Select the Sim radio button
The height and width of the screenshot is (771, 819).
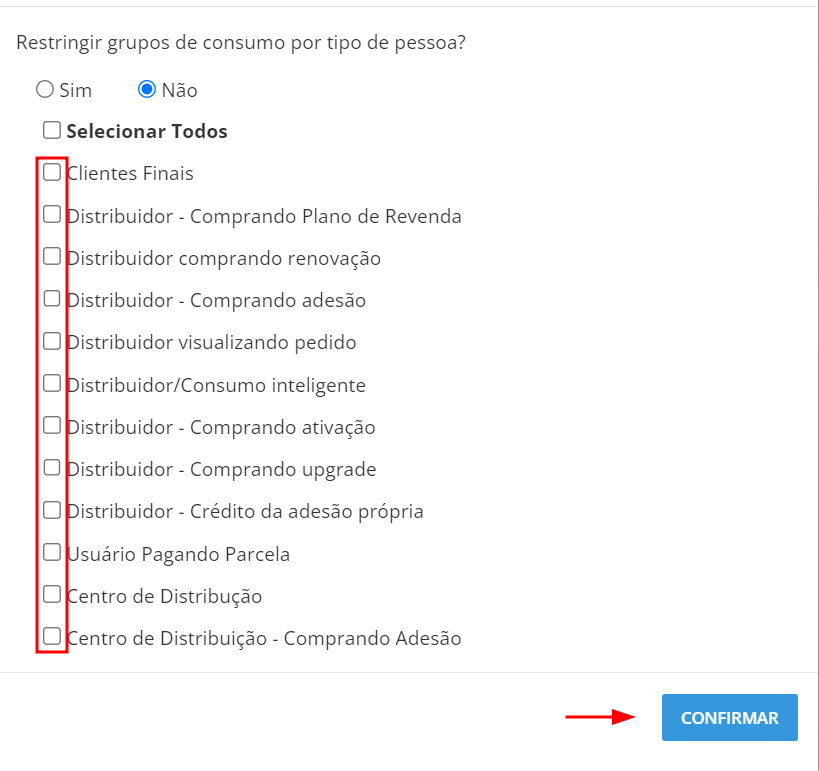[45, 90]
